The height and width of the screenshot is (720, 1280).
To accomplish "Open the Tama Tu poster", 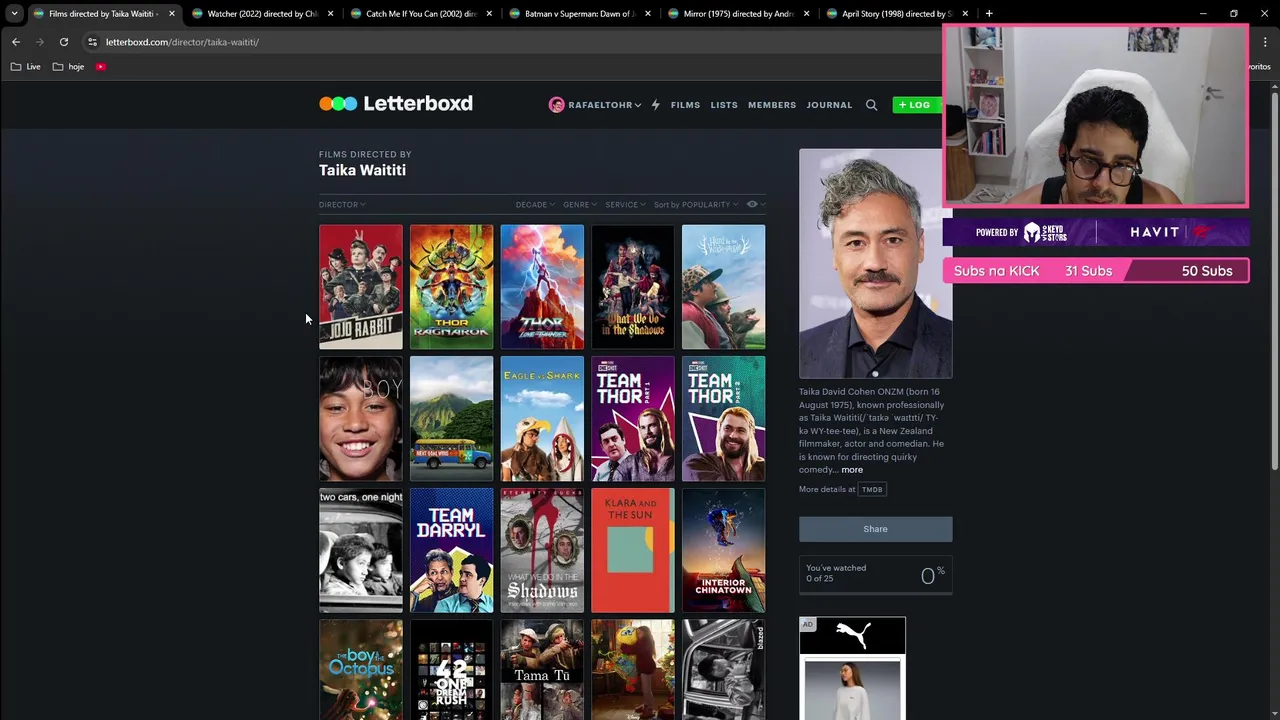I will 542,670.
